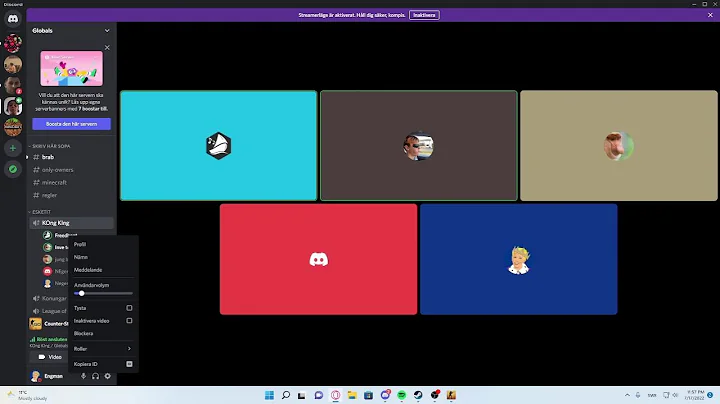The width and height of the screenshot is (720, 404).
Task: Open the Discord taskbar icon with badge
Action: [x=385, y=394]
